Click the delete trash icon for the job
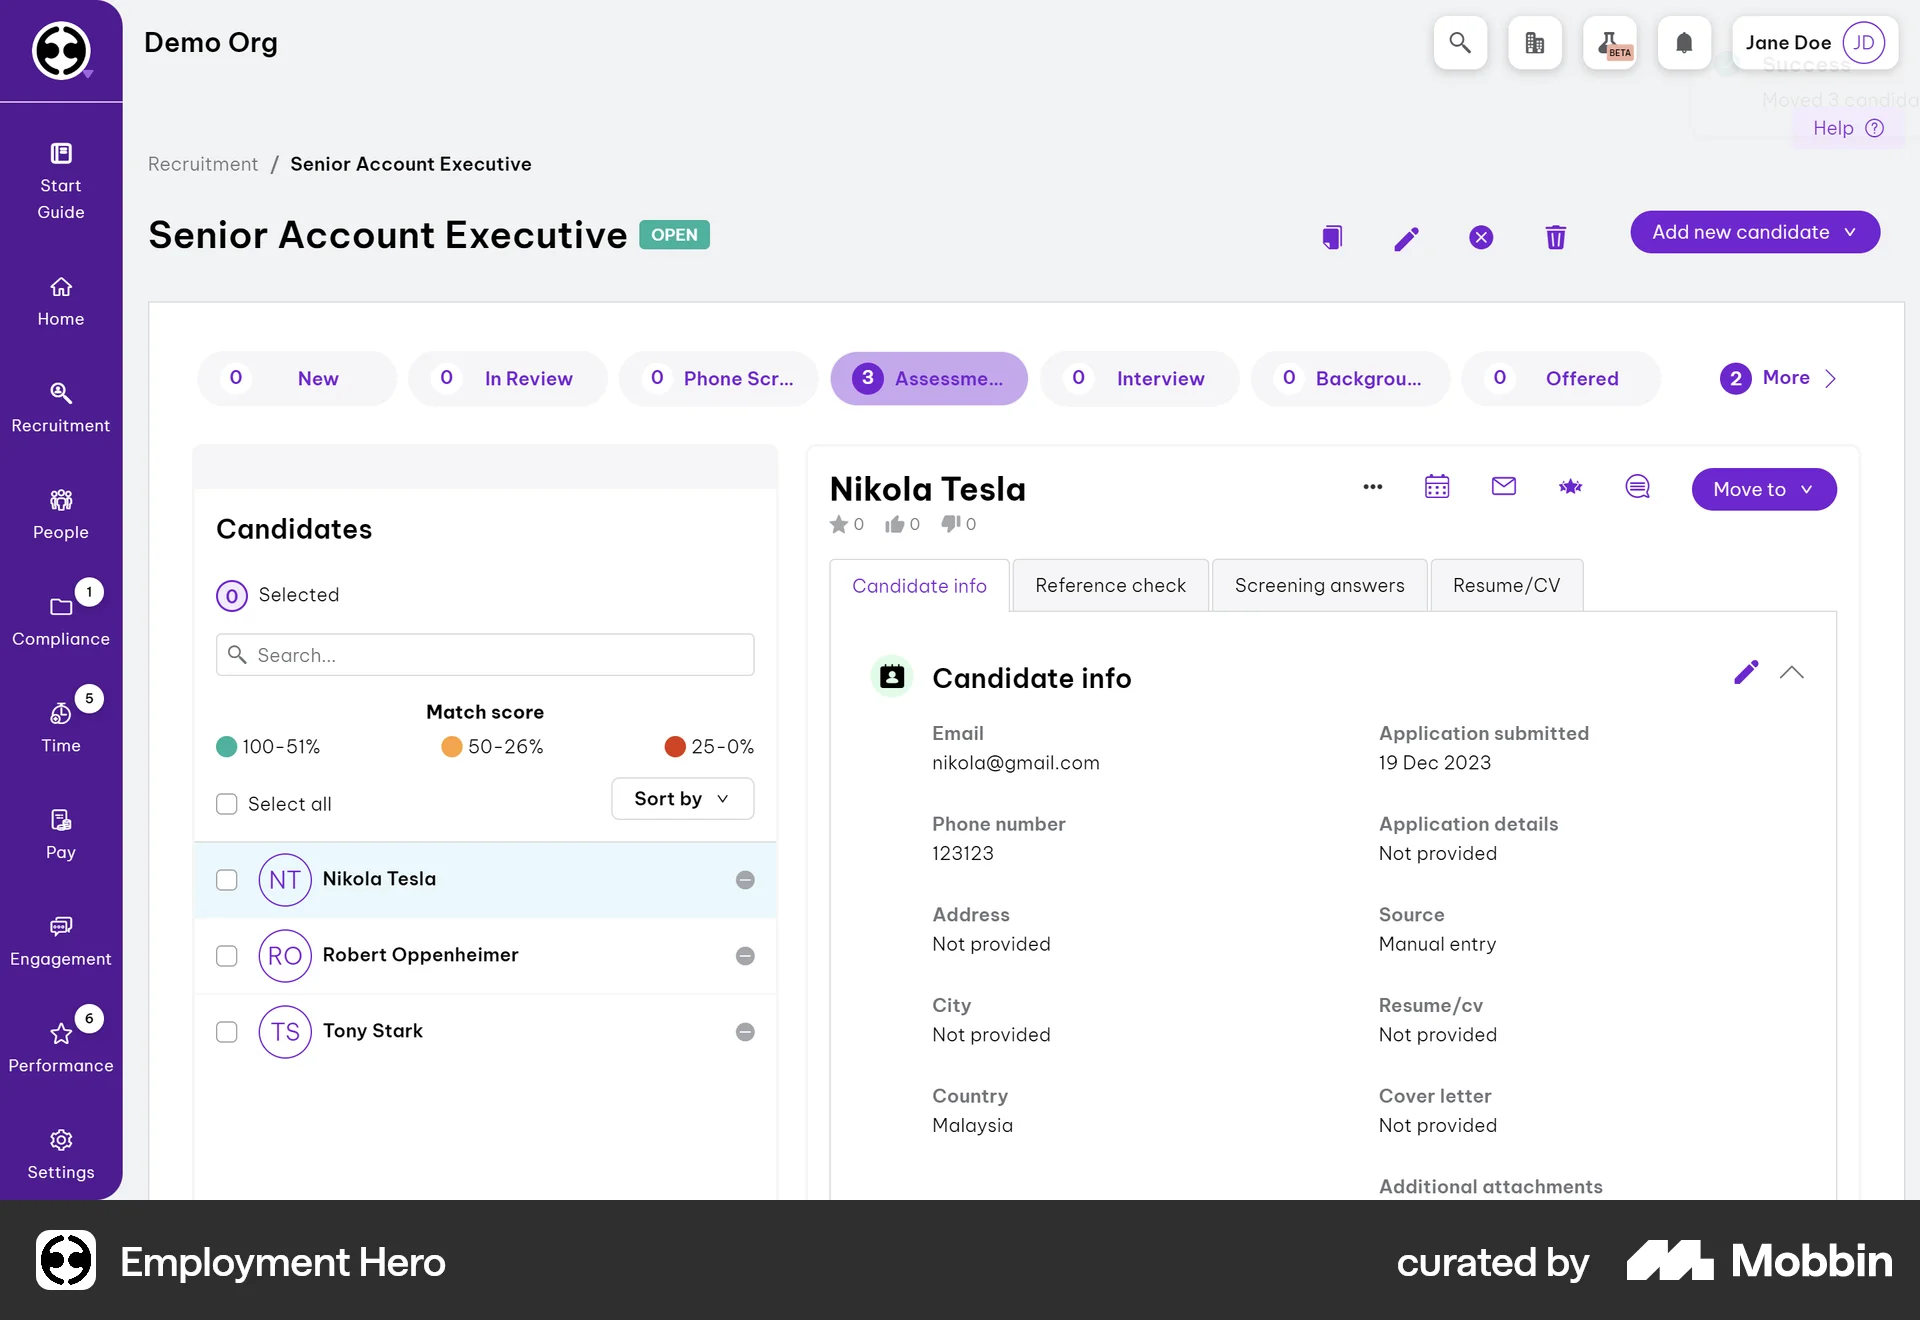 (x=1555, y=238)
